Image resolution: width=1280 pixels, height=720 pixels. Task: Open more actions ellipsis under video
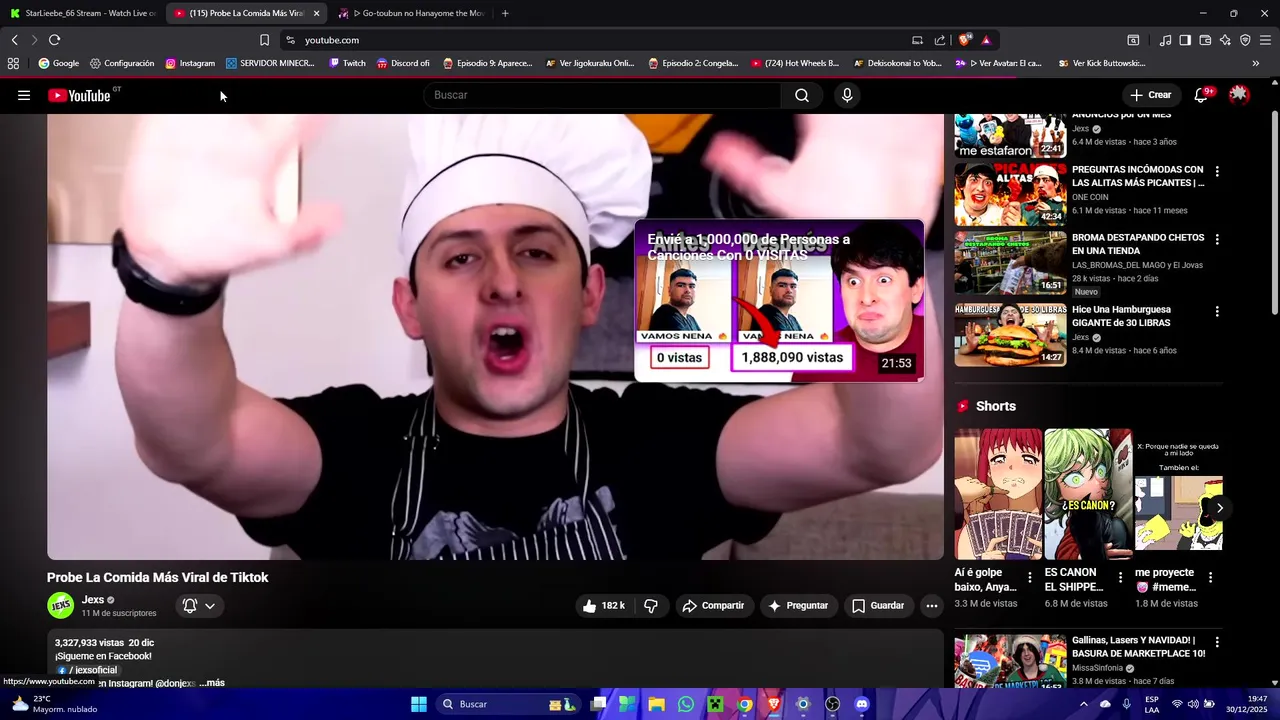coord(932,605)
